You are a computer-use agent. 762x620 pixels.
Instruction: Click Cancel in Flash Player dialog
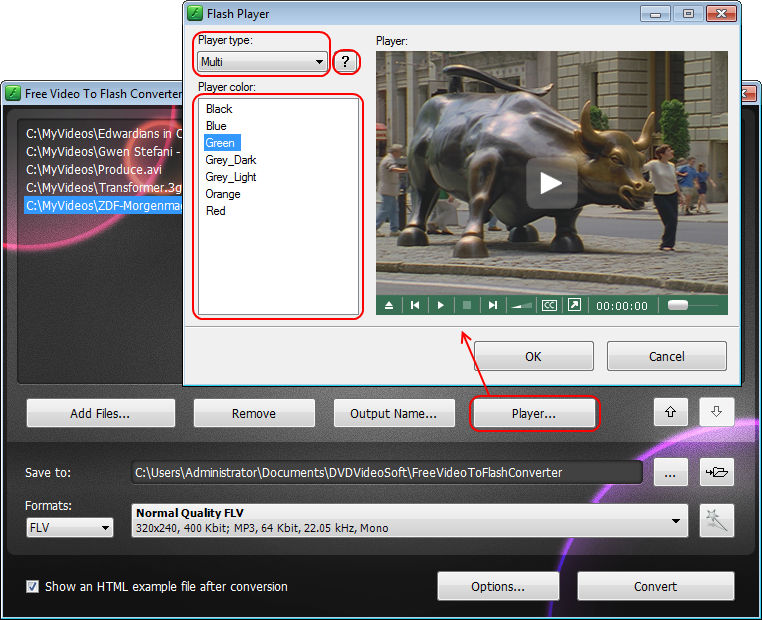click(x=667, y=356)
